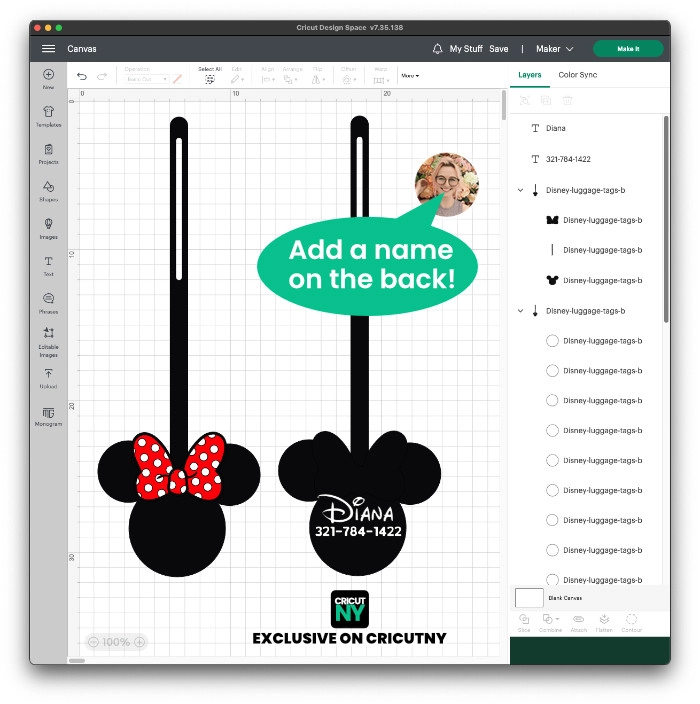Click the Group icon in Layers panel

click(524, 101)
